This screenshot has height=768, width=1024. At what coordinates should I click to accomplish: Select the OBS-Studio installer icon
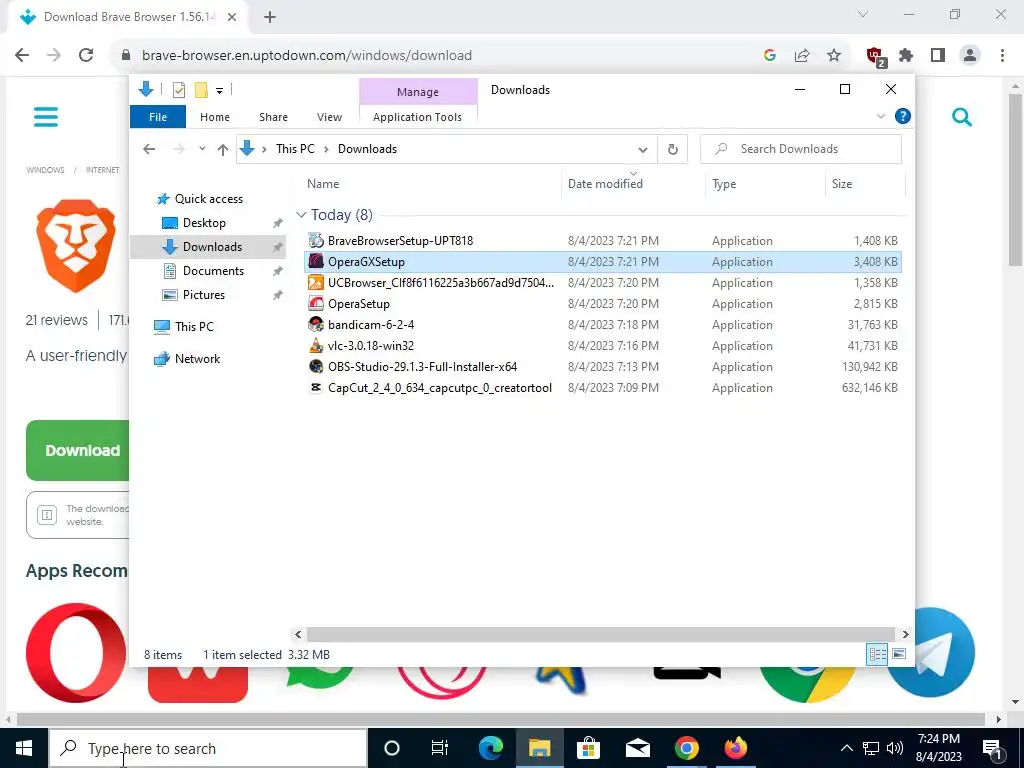point(316,366)
